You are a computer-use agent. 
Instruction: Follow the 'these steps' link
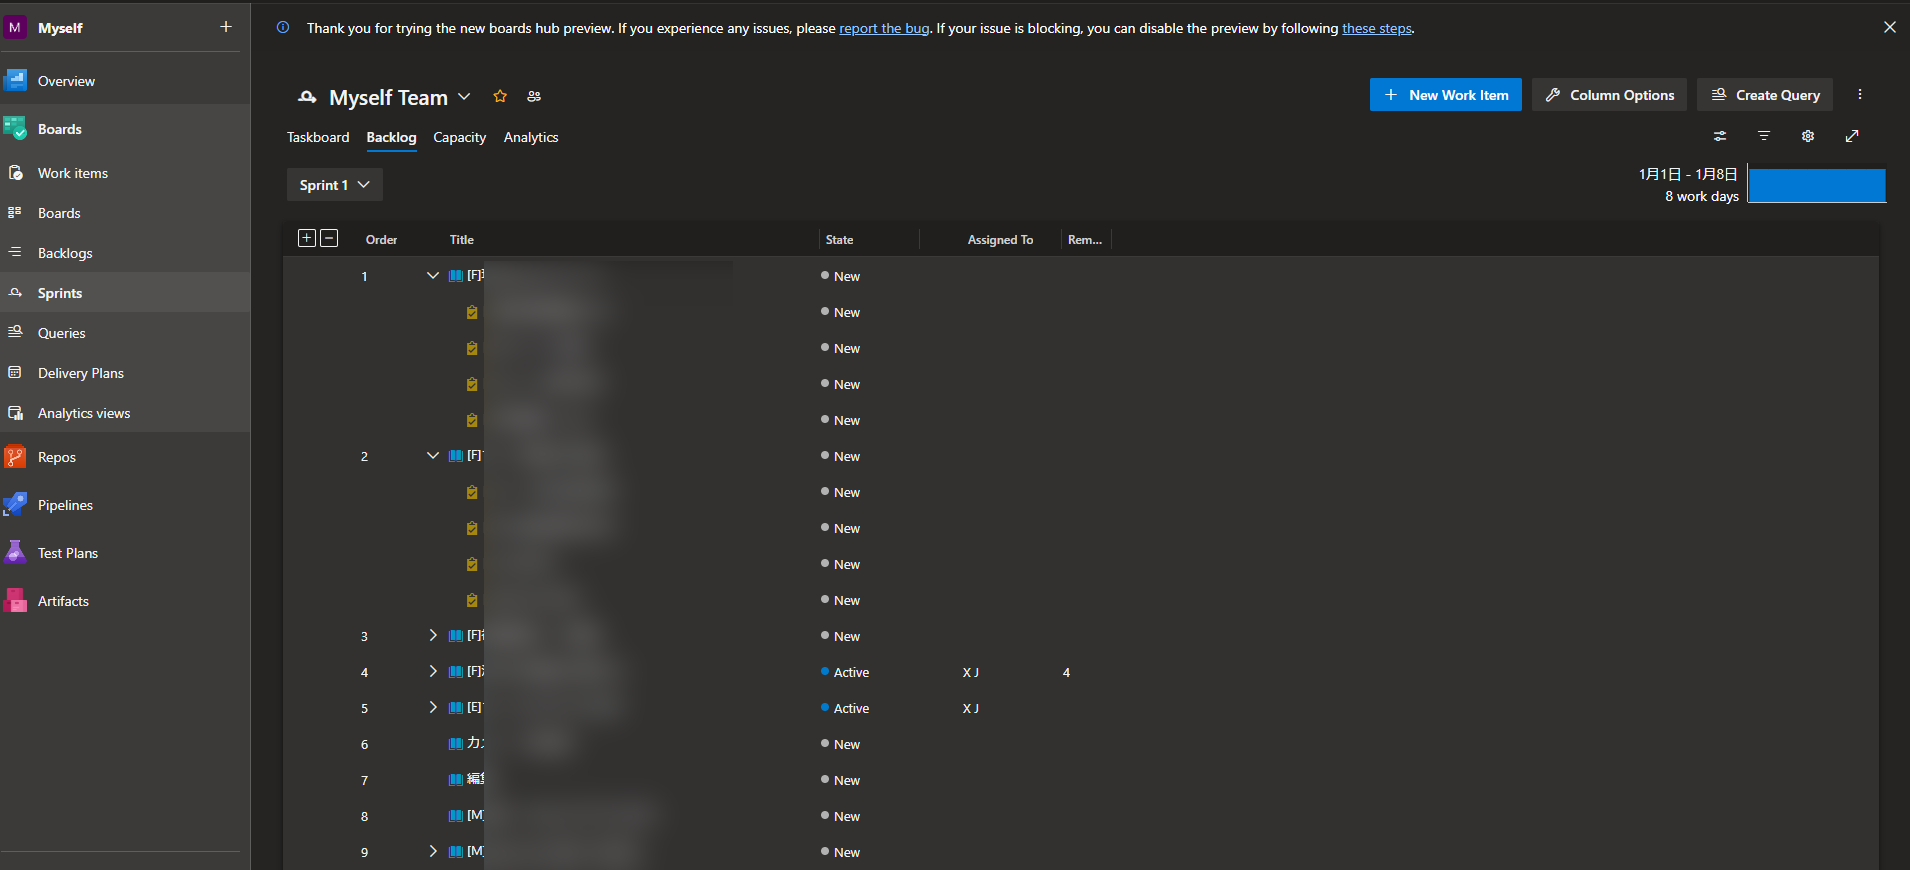[1377, 28]
